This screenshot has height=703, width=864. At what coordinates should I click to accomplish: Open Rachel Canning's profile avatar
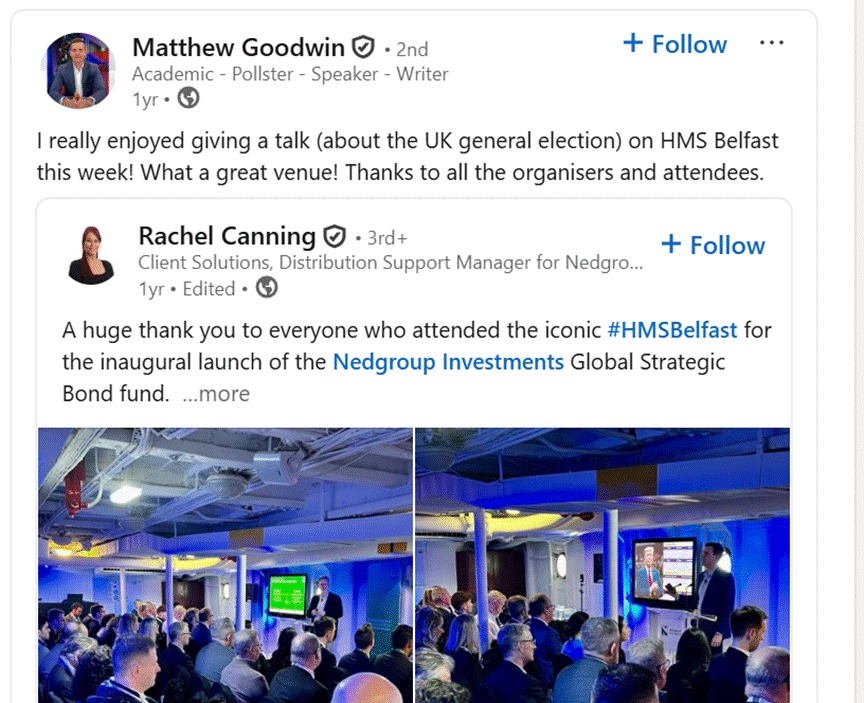pos(91,255)
